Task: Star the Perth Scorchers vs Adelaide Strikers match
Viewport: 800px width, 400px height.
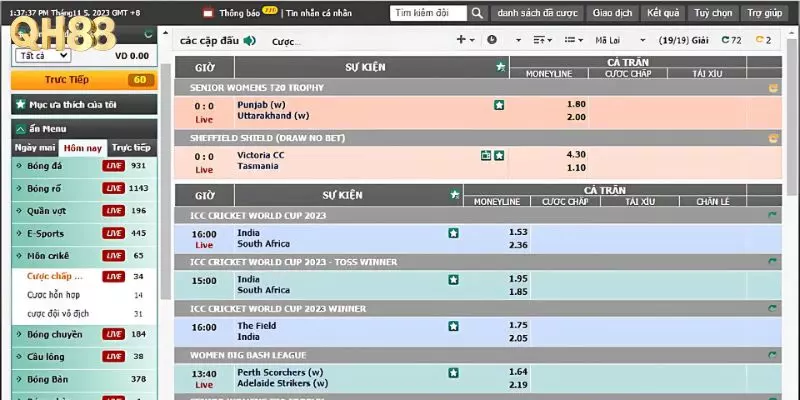Action: pos(454,372)
